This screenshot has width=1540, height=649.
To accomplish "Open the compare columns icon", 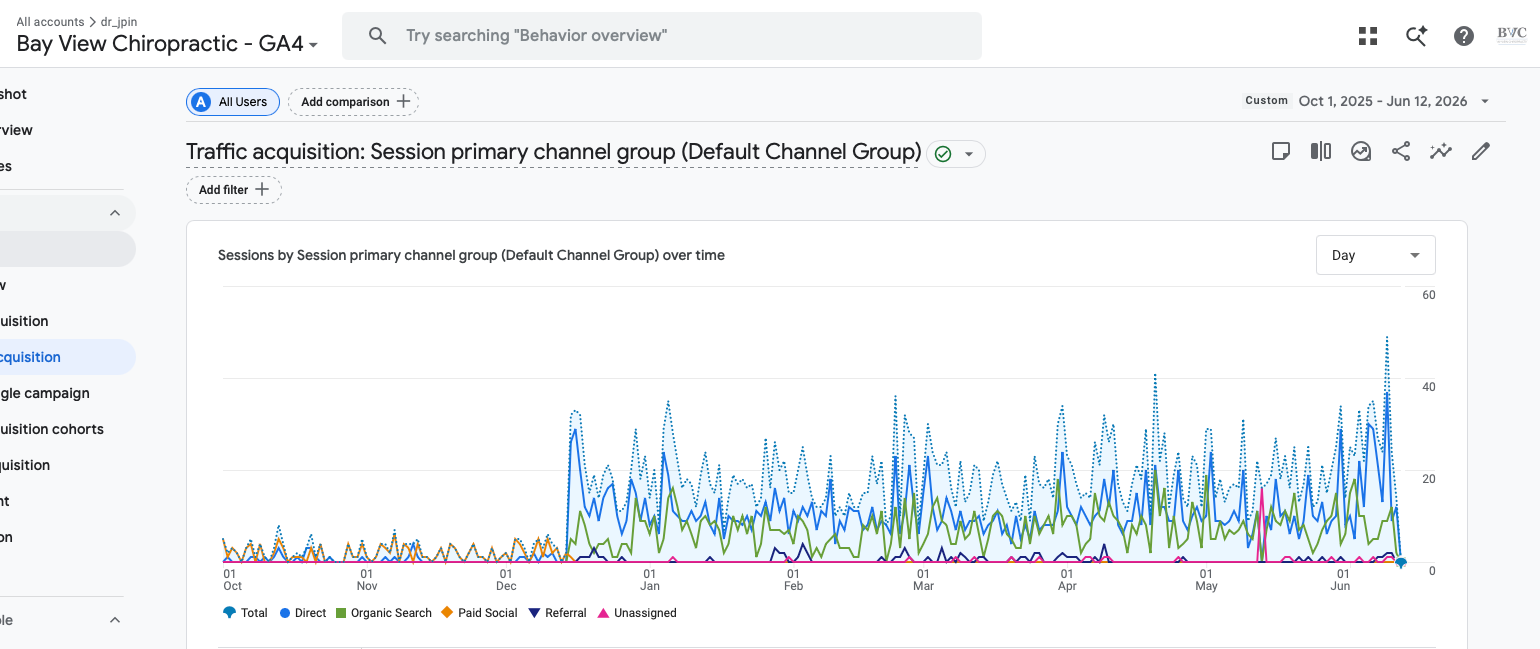I will 1321,151.
